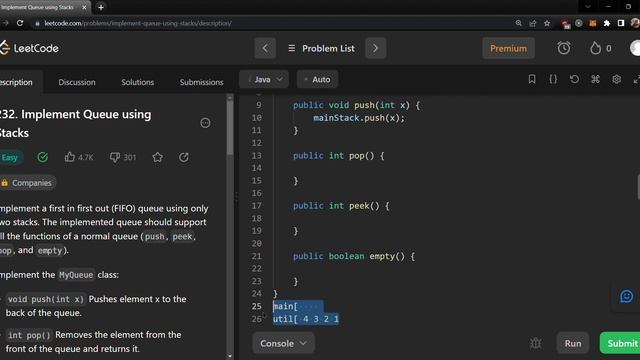Click the share problem icon
This screenshot has width=640, height=360.
click(184, 157)
